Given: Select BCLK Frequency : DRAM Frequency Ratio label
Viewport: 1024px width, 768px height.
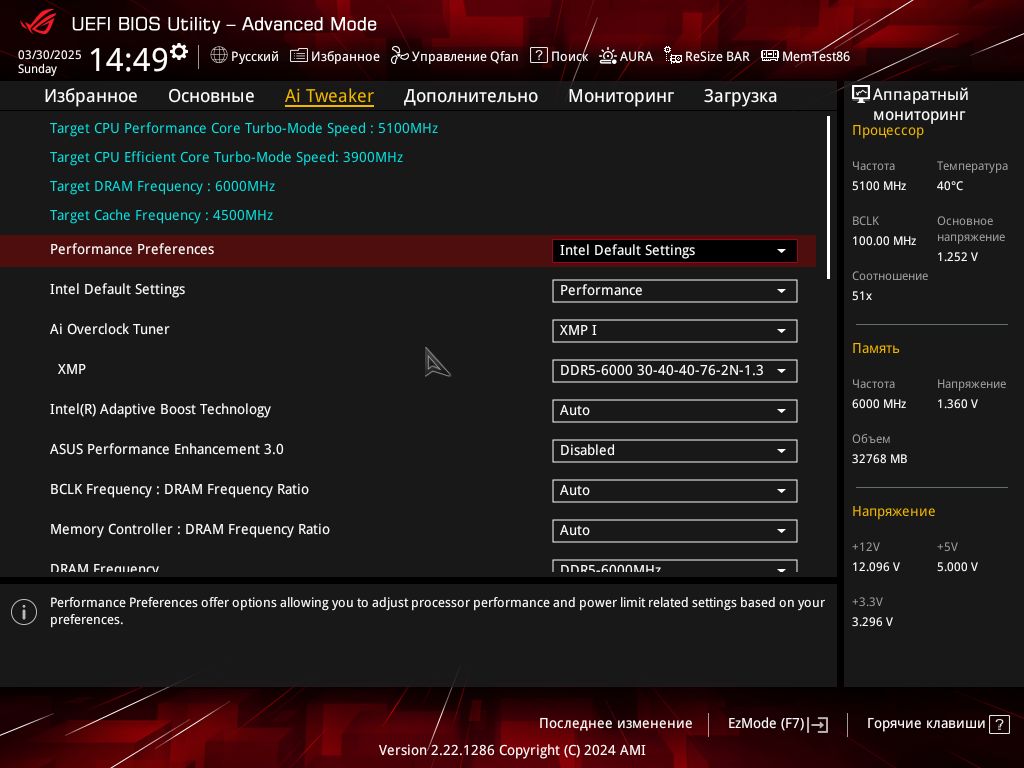Looking at the screenshot, I should pyautogui.click(x=179, y=489).
